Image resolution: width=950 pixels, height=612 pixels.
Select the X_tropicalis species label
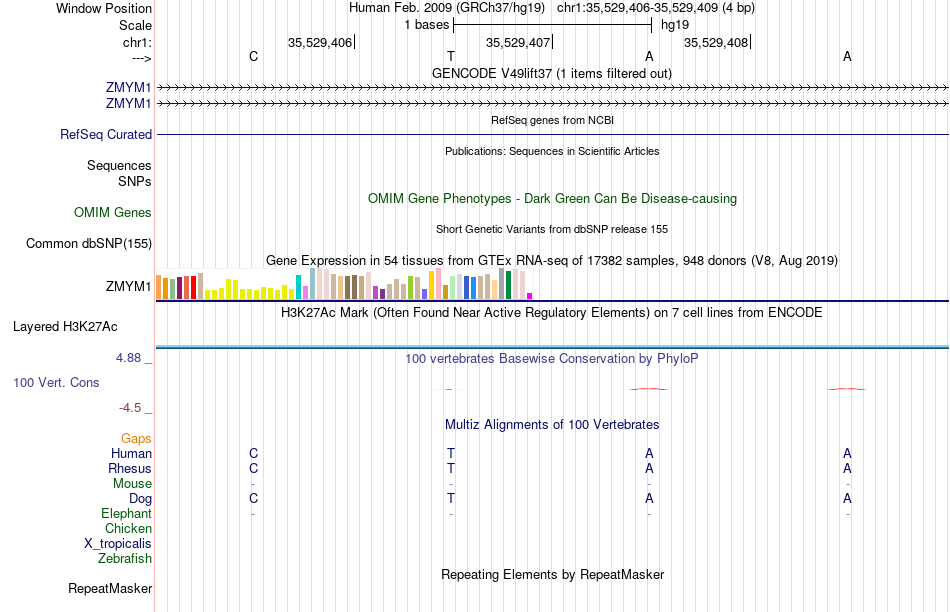tap(118, 544)
